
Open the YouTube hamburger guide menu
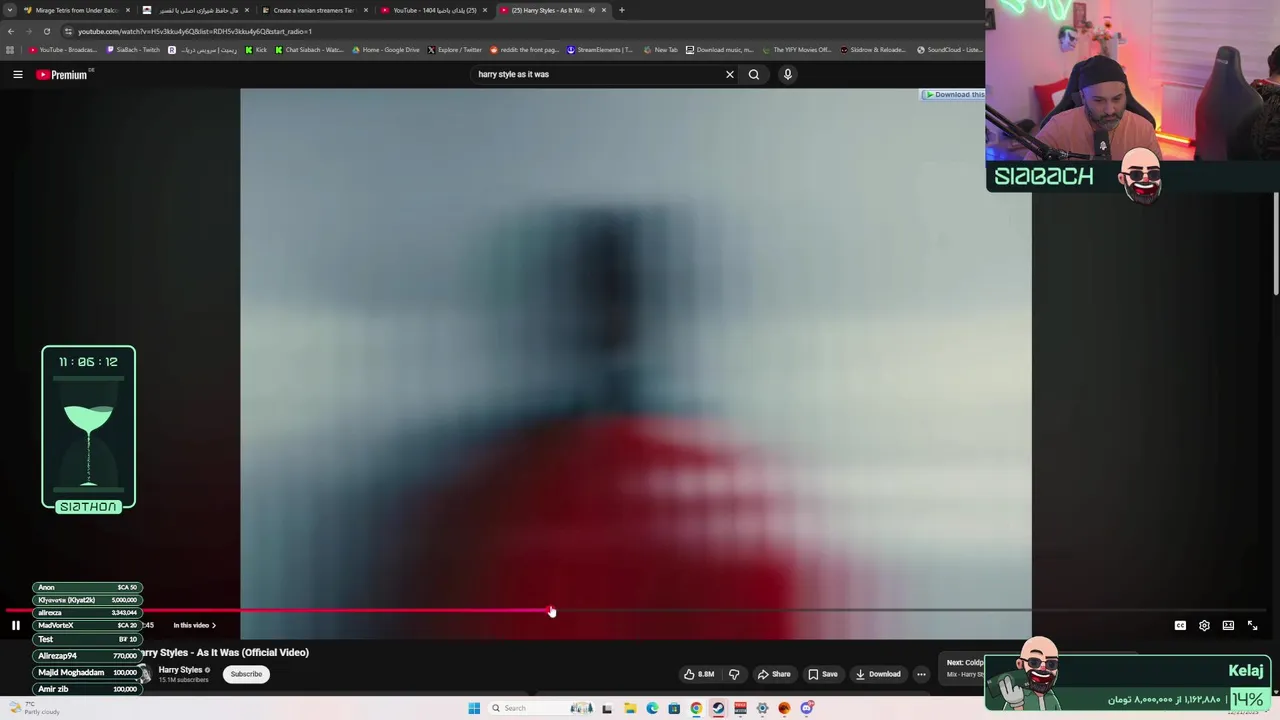click(17, 74)
